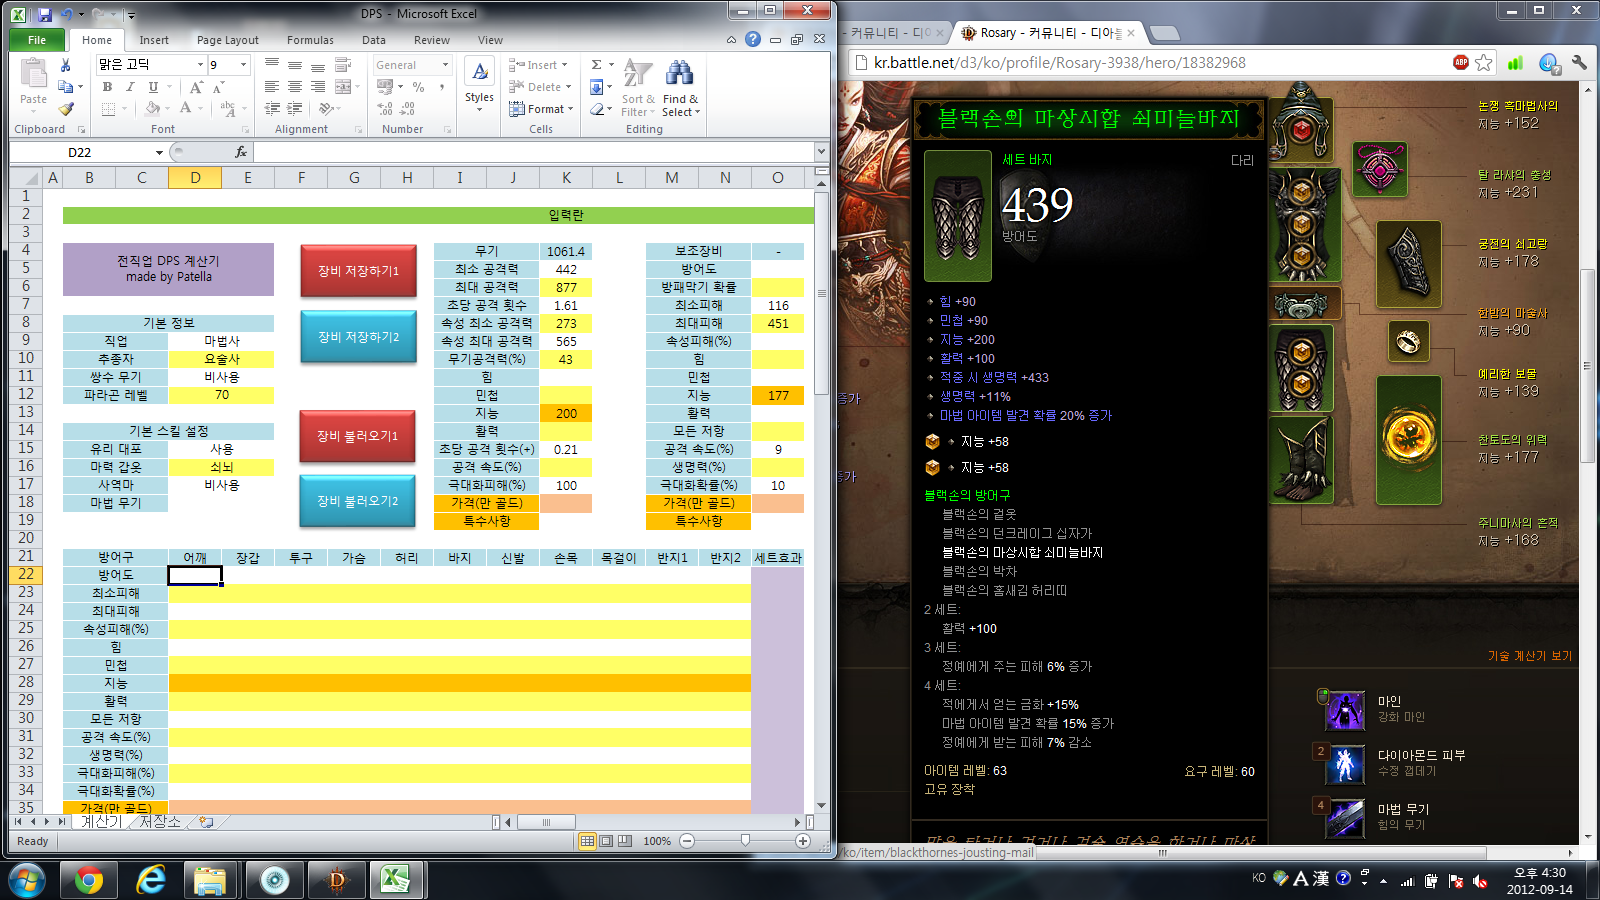Click the bracer equipment icon
This screenshot has height=900, width=1600.
[x=1408, y=262]
